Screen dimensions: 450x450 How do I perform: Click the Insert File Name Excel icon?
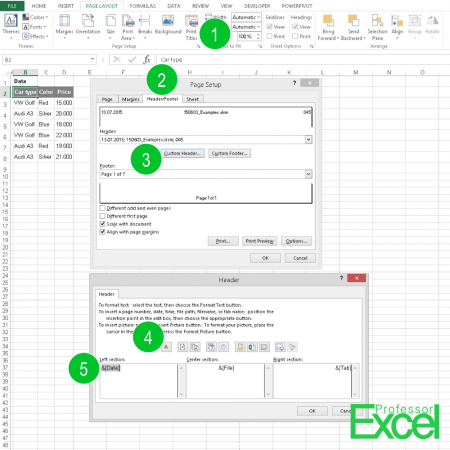(252, 347)
